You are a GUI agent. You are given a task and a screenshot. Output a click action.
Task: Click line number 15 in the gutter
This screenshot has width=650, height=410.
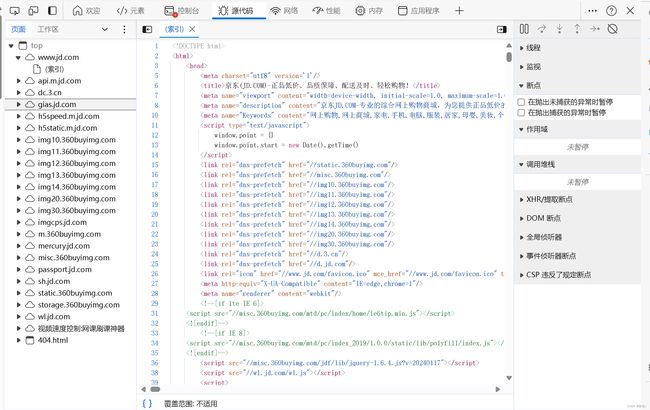[x=155, y=165]
